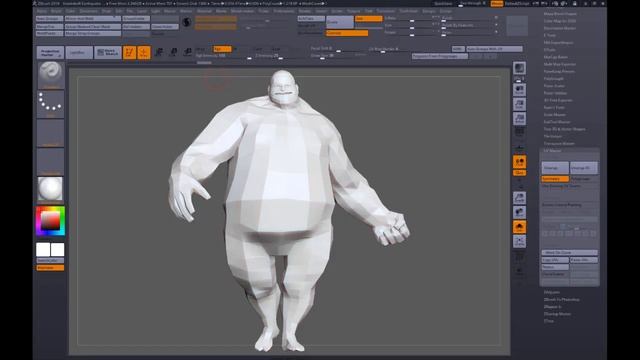Toggle the orange Local transformations icon
This screenshot has width=640, height=360.
pos(519,162)
